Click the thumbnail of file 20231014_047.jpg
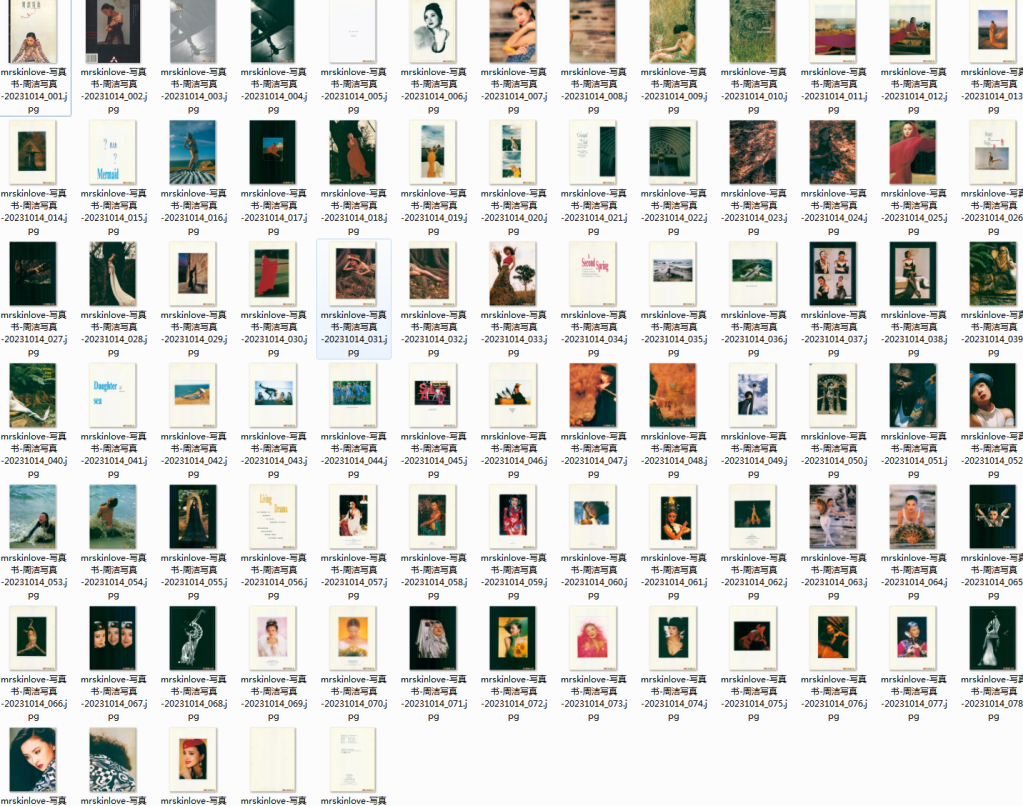Viewport: 1023px width, 806px height. (x=593, y=395)
